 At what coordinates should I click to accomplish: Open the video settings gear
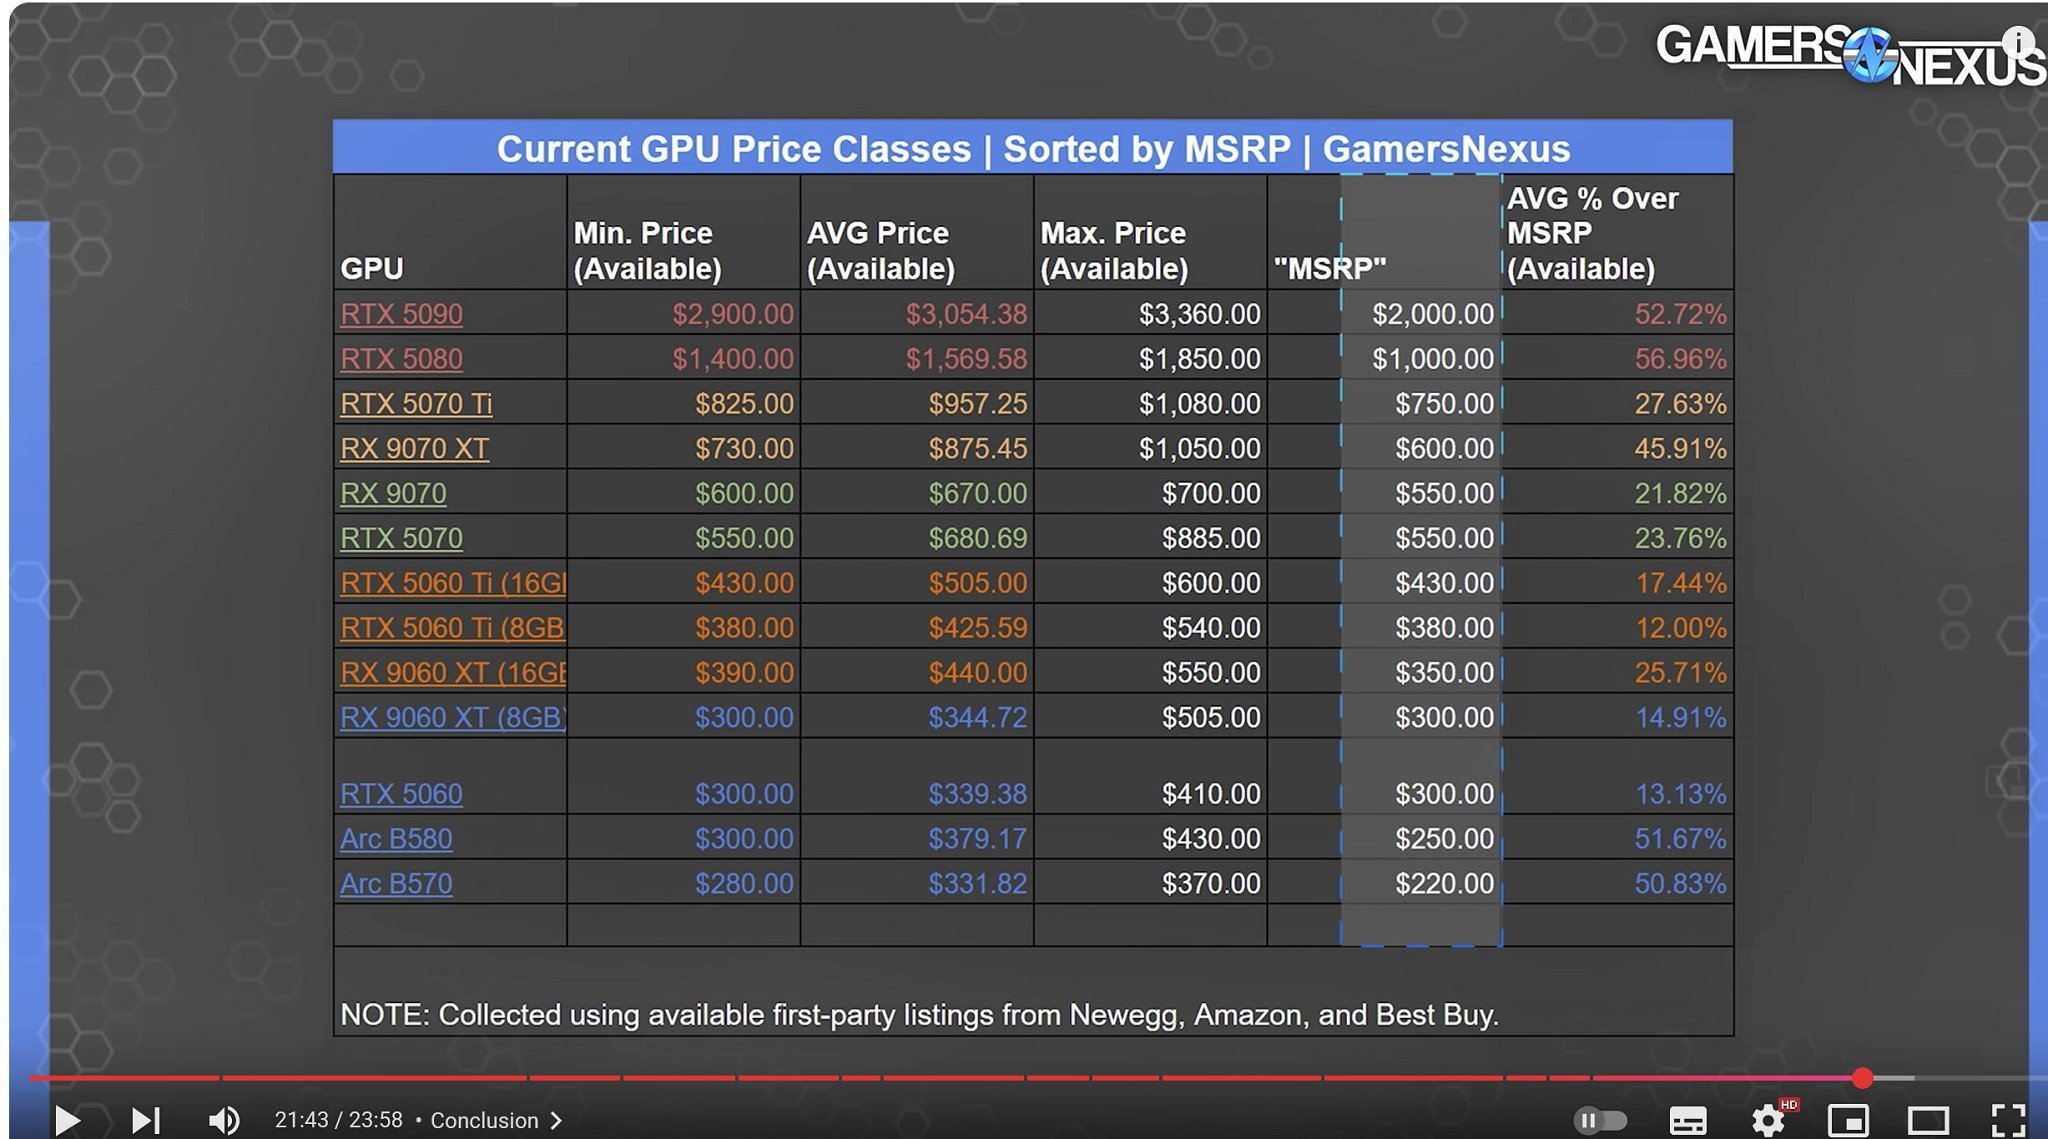(x=1769, y=1119)
